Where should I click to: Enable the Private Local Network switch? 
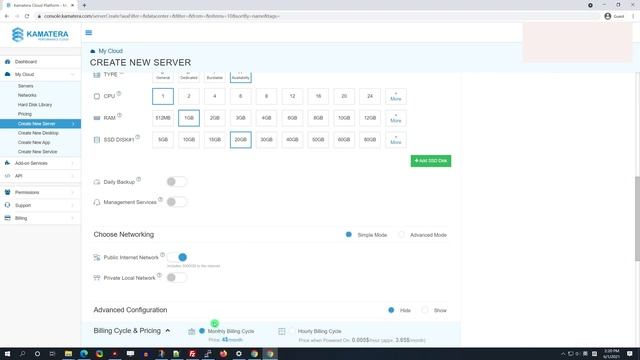click(176, 278)
